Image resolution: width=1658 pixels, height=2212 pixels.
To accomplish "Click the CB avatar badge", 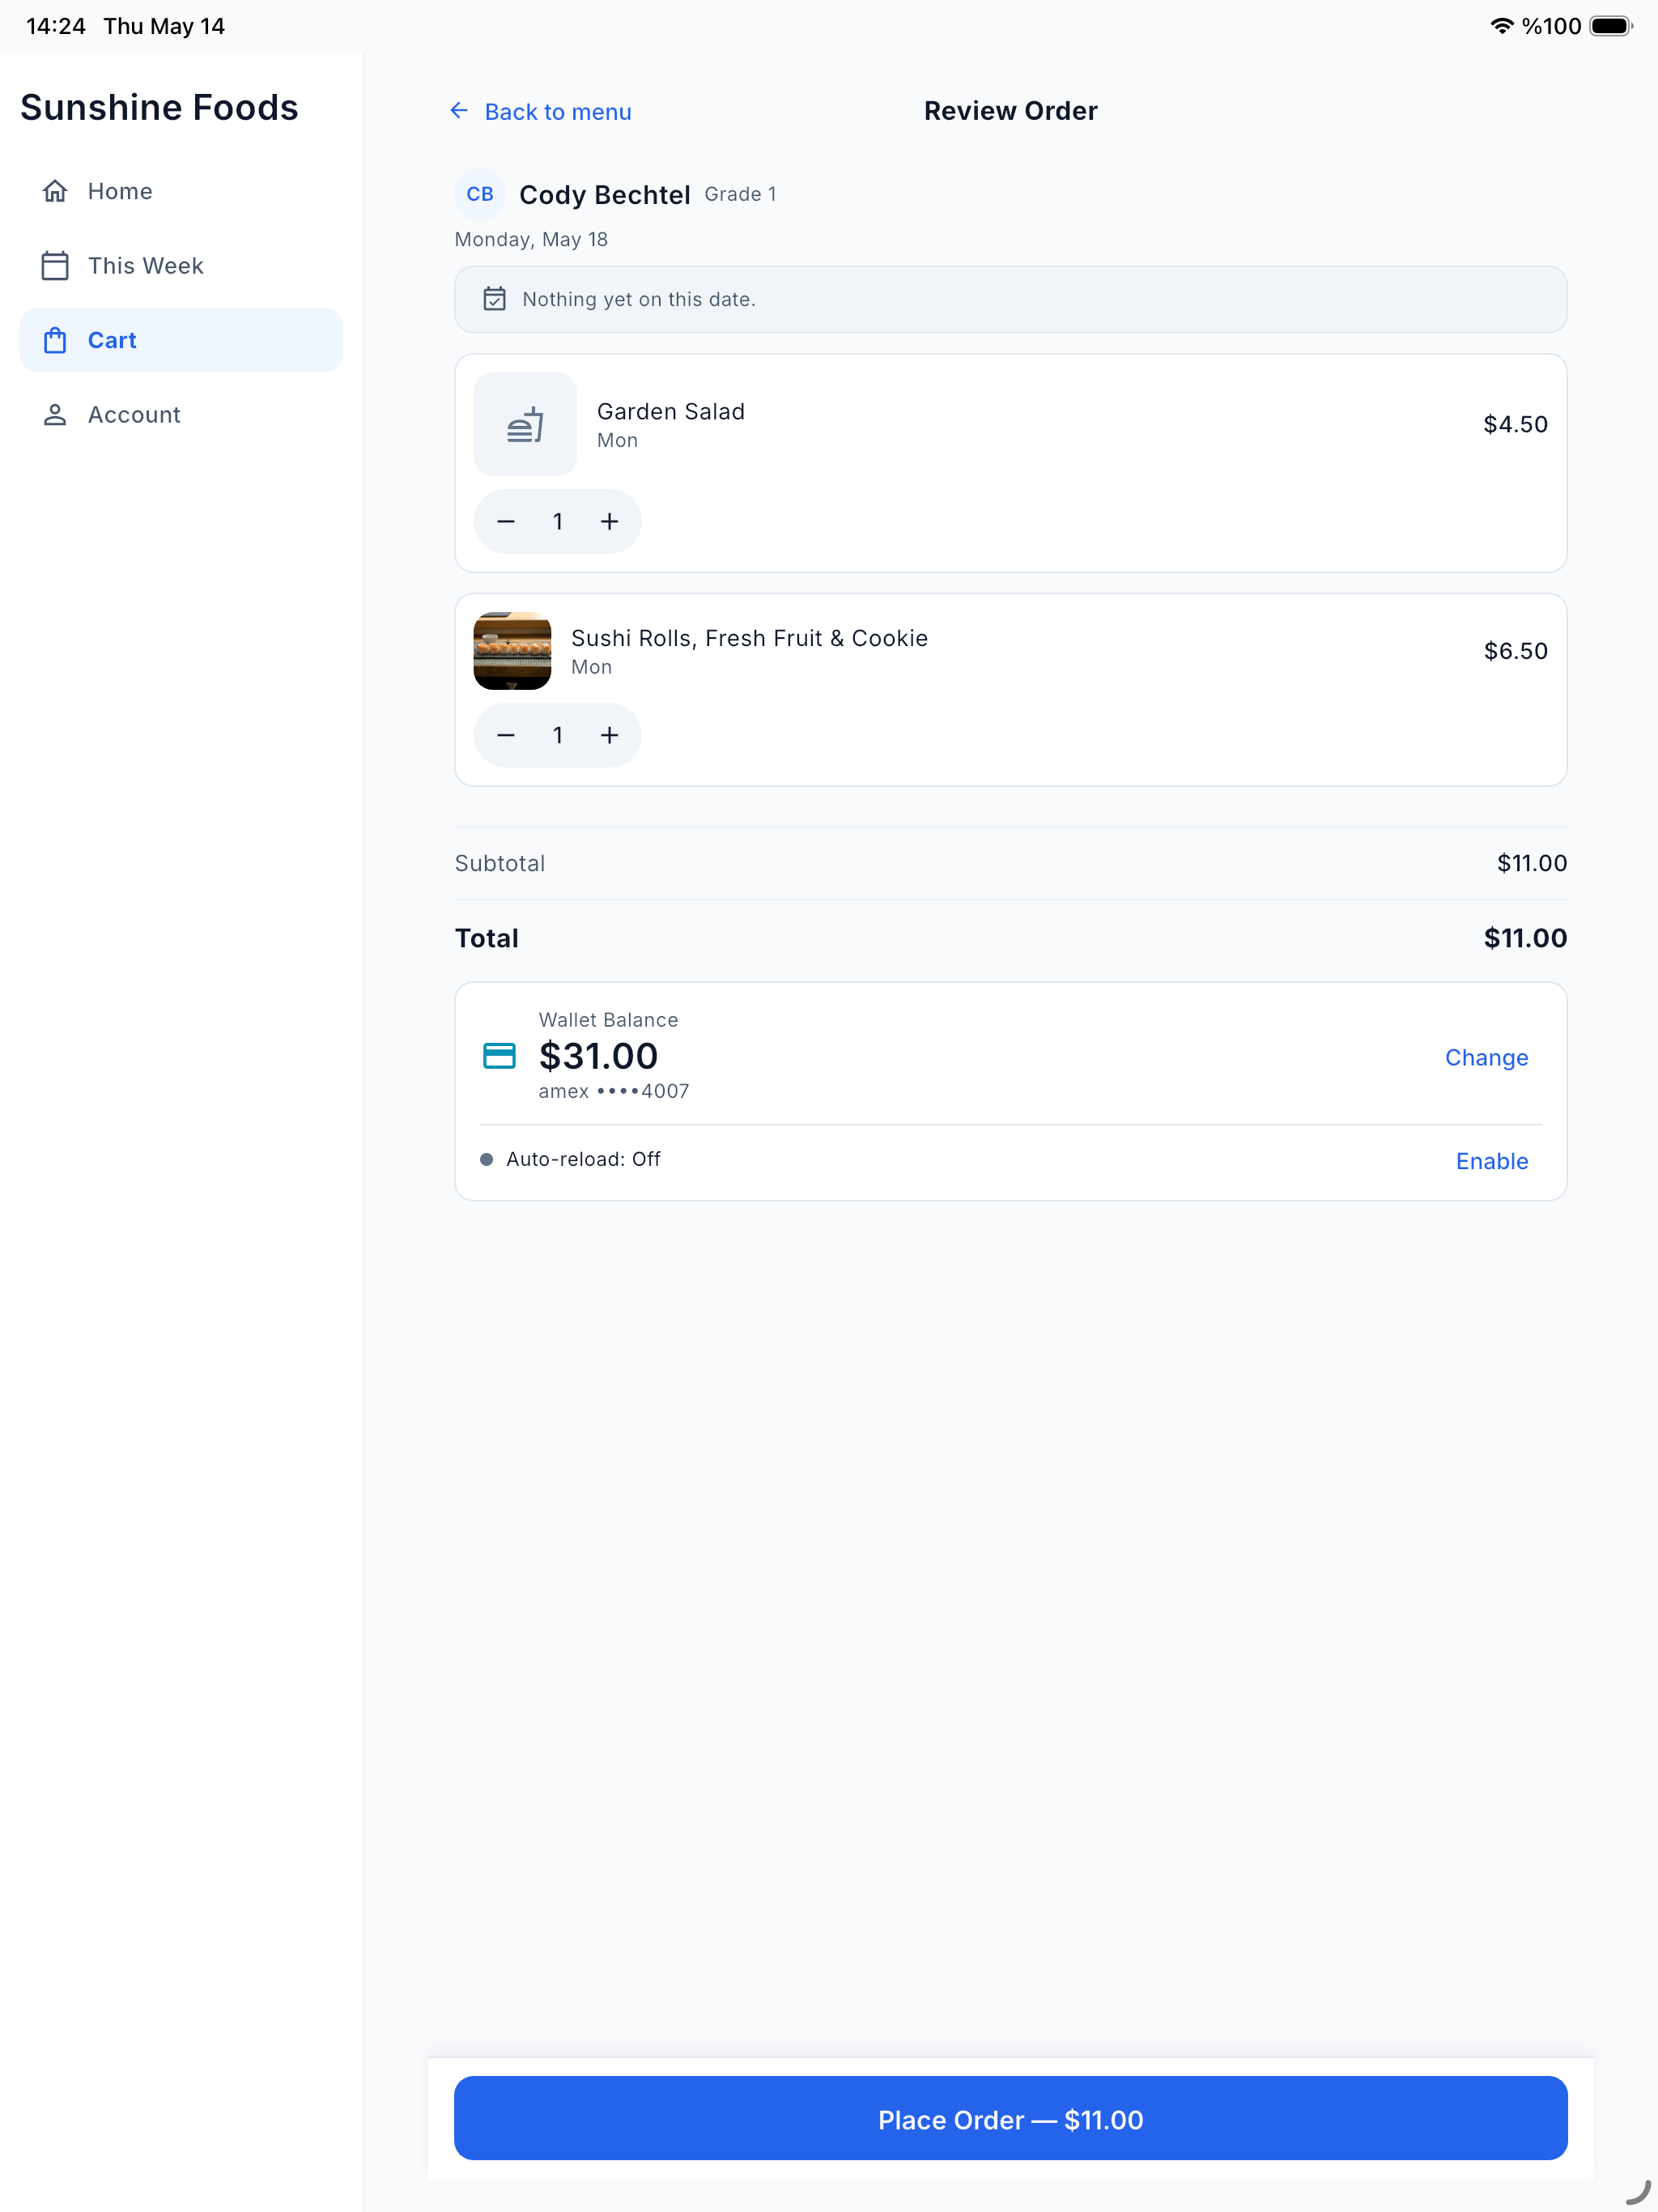I will [480, 194].
